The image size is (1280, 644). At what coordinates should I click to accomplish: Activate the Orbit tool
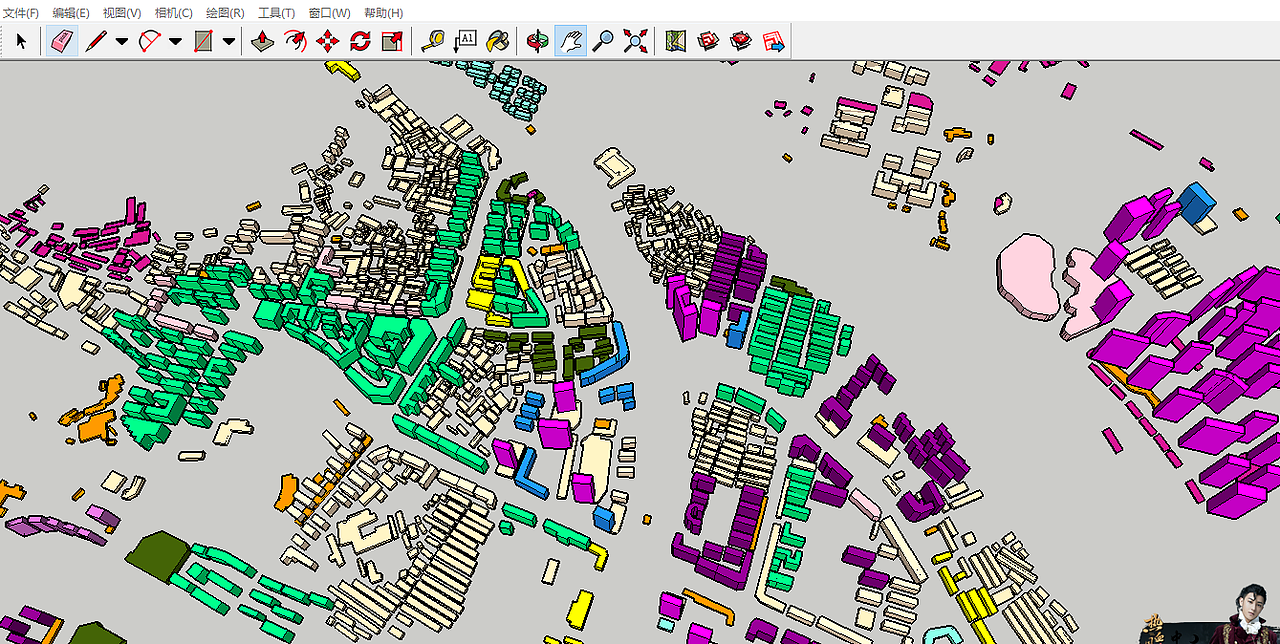pos(536,41)
